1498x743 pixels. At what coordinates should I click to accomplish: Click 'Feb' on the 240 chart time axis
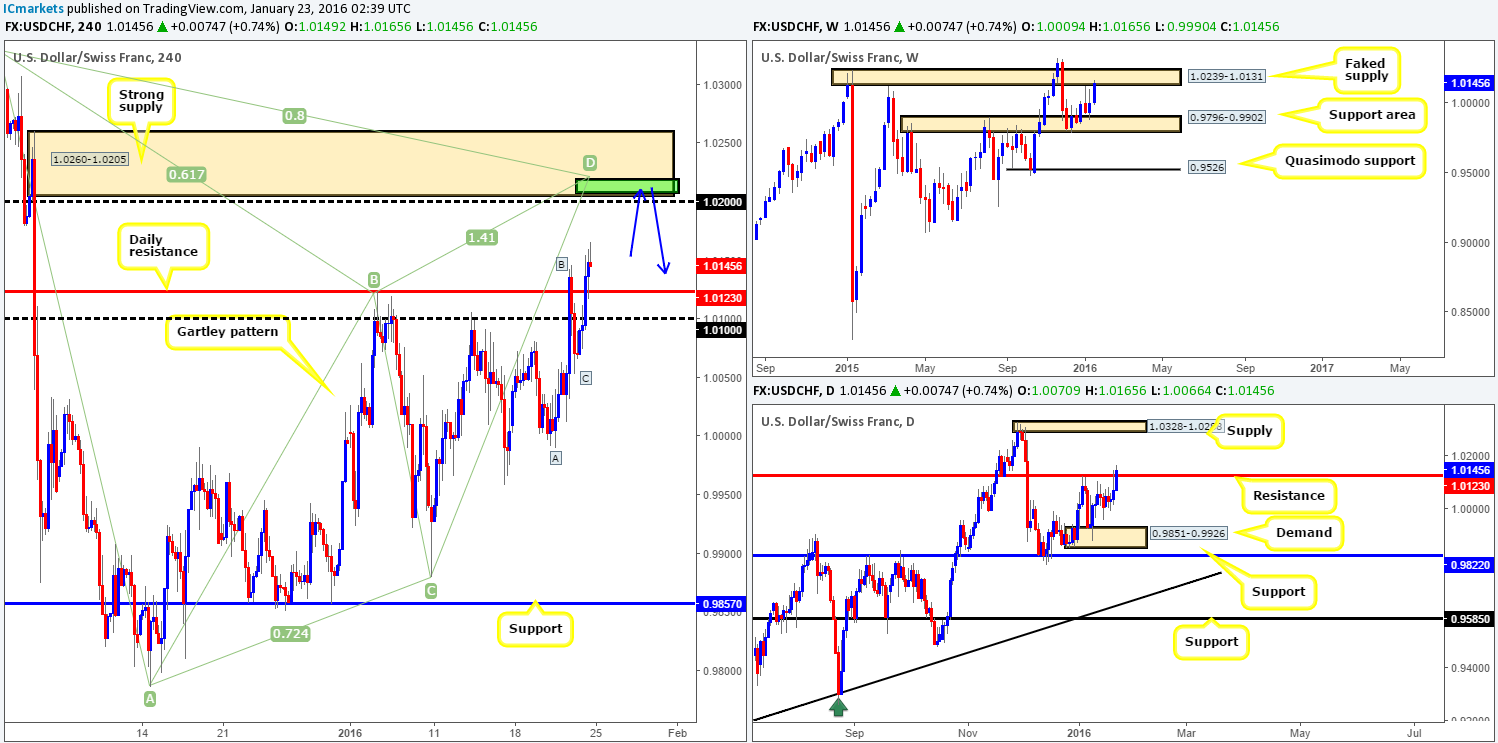[x=675, y=731]
